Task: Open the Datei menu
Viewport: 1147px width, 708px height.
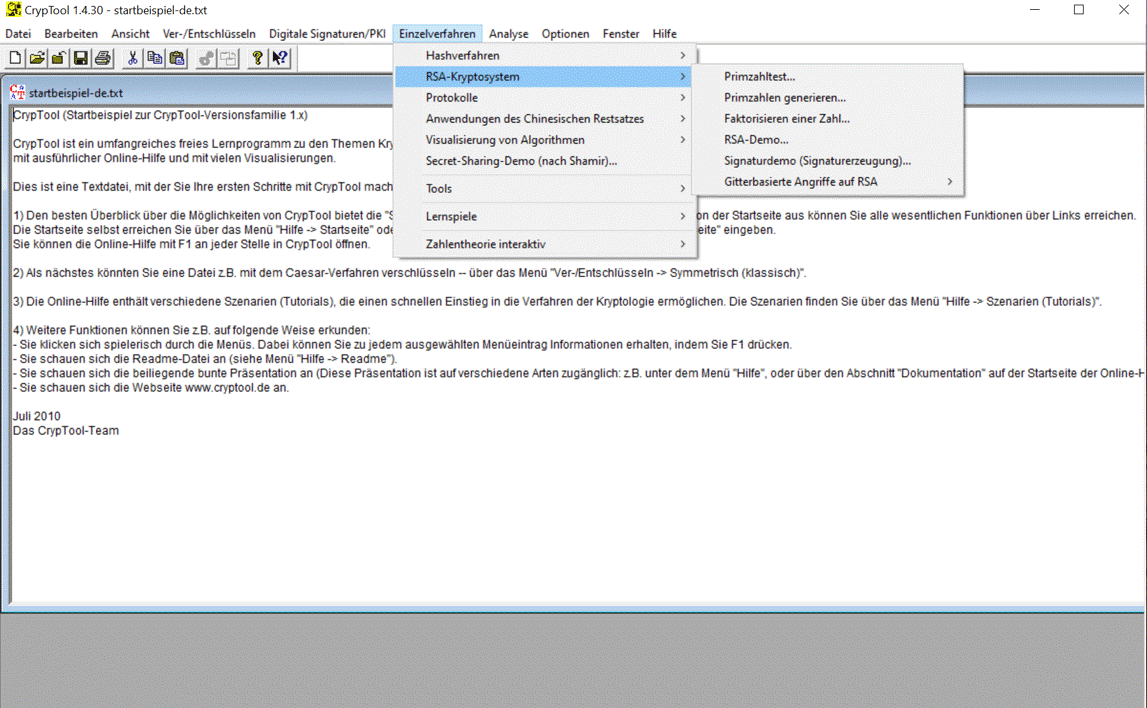Action: tap(18, 34)
